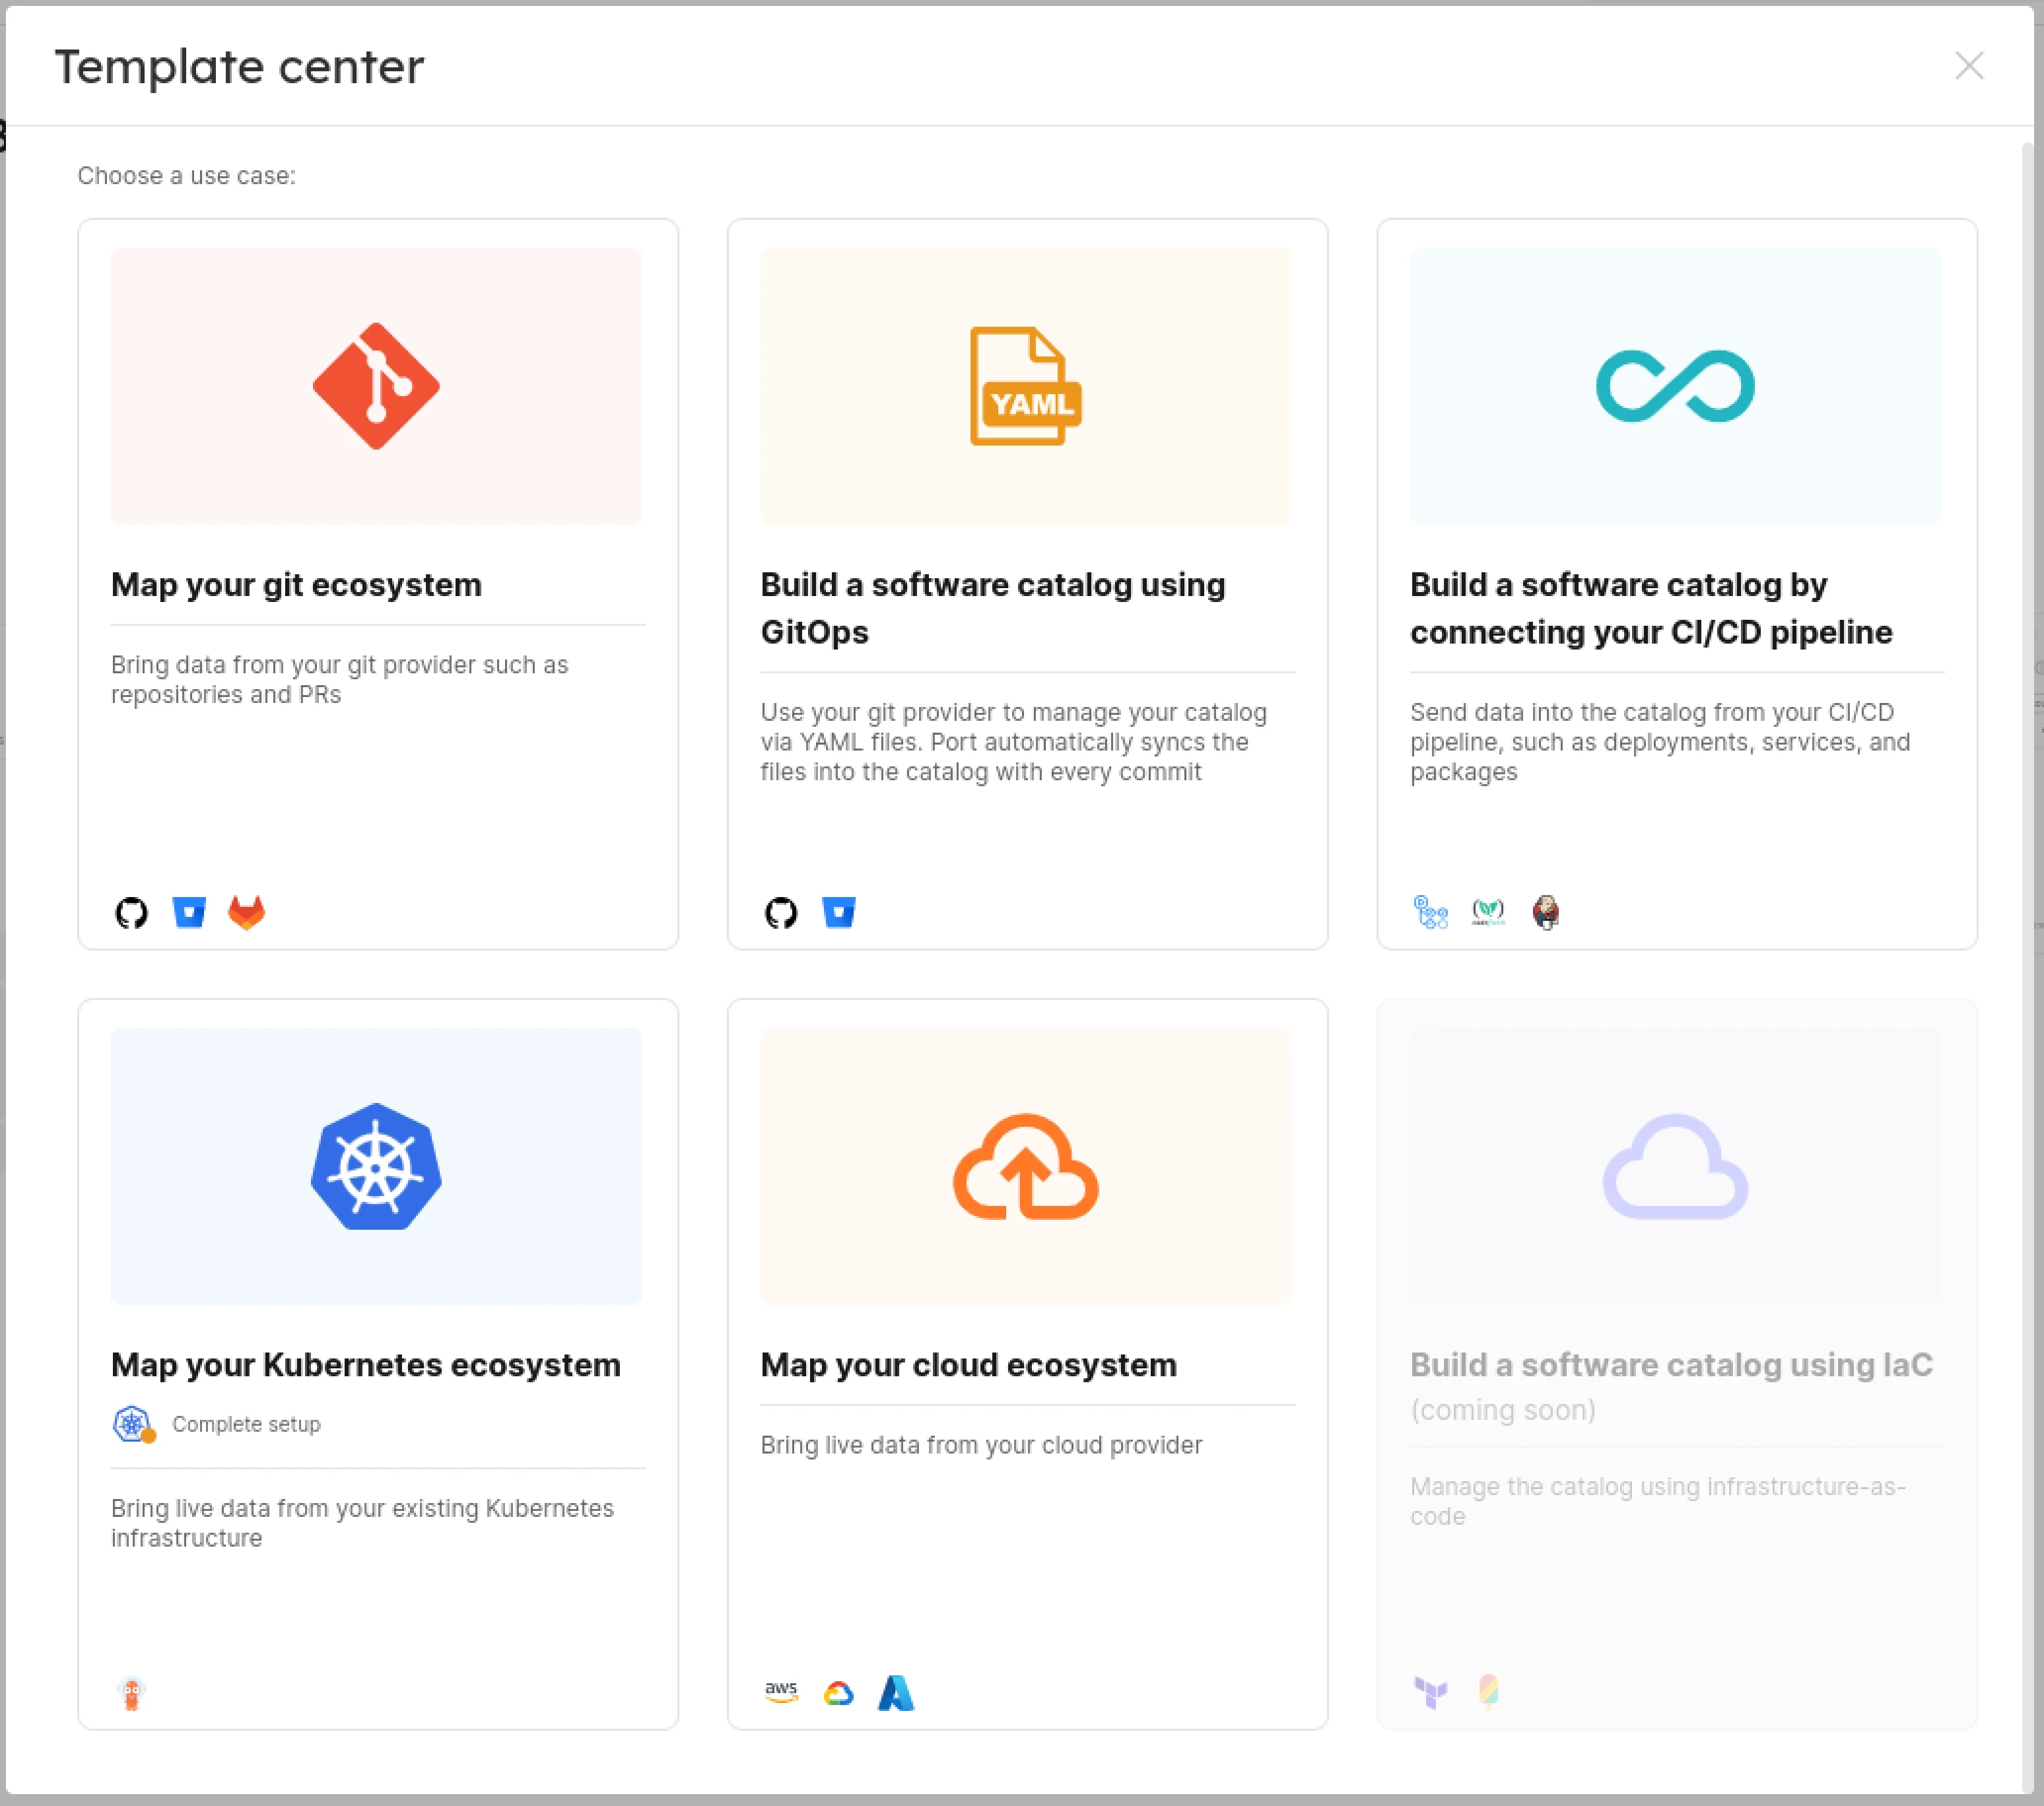The image size is (2044, 1806).
Task: Click 'Build a software catalog using IaC' title
Action: coord(1671,1365)
